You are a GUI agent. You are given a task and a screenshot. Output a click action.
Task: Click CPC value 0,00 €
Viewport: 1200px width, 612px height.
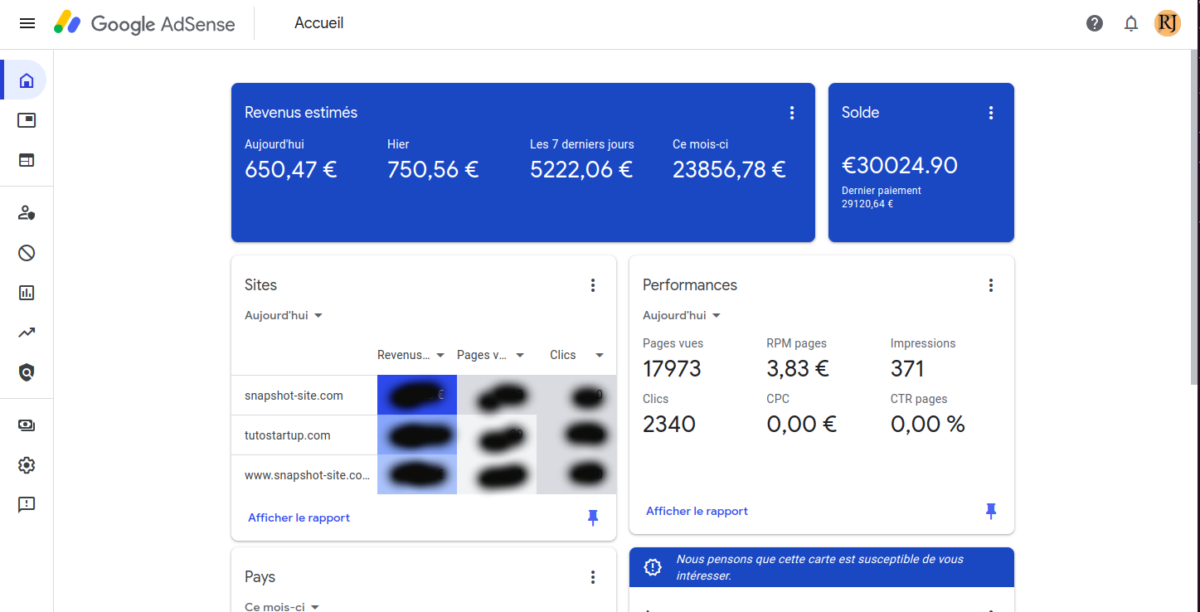[x=800, y=424]
